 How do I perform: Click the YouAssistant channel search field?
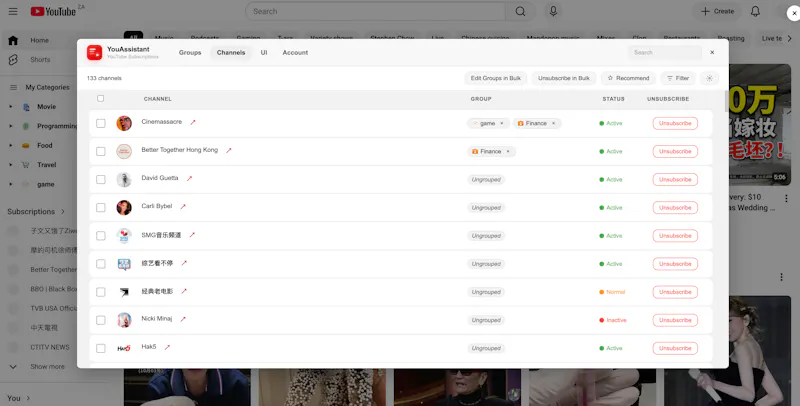tap(665, 53)
